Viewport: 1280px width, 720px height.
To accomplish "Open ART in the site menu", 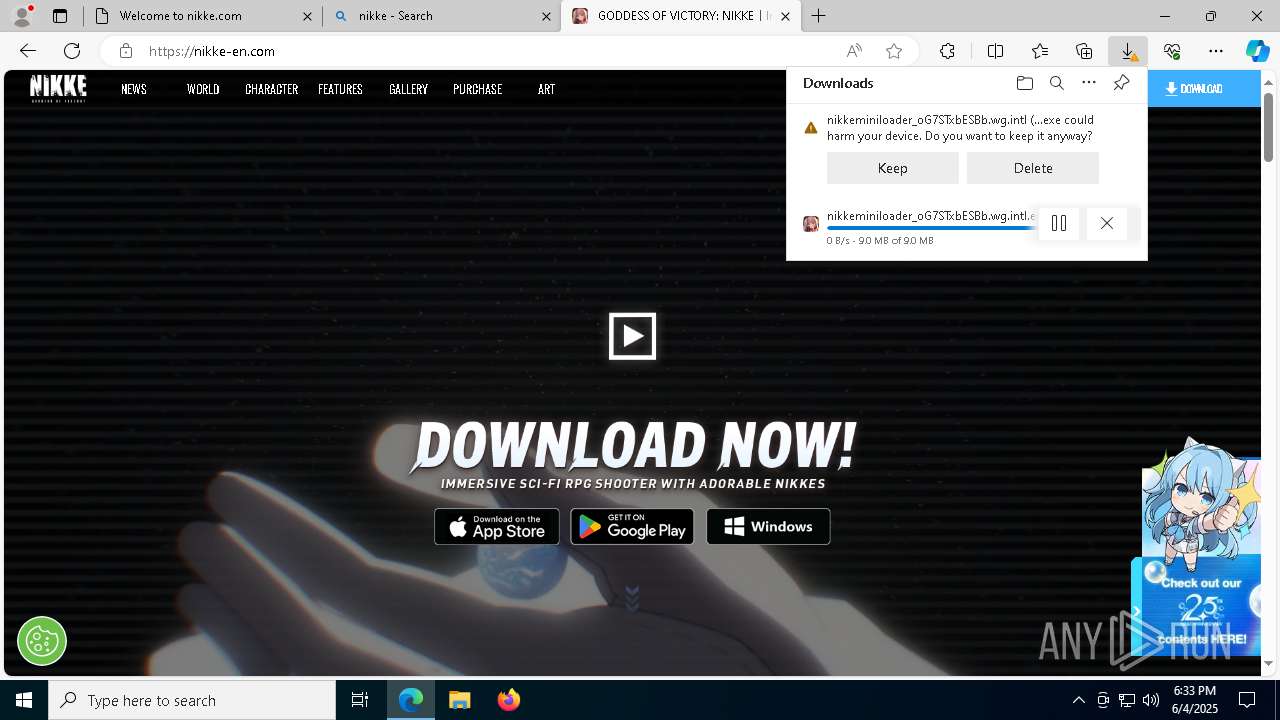I will pyautogui.click(x=546, y=89).
